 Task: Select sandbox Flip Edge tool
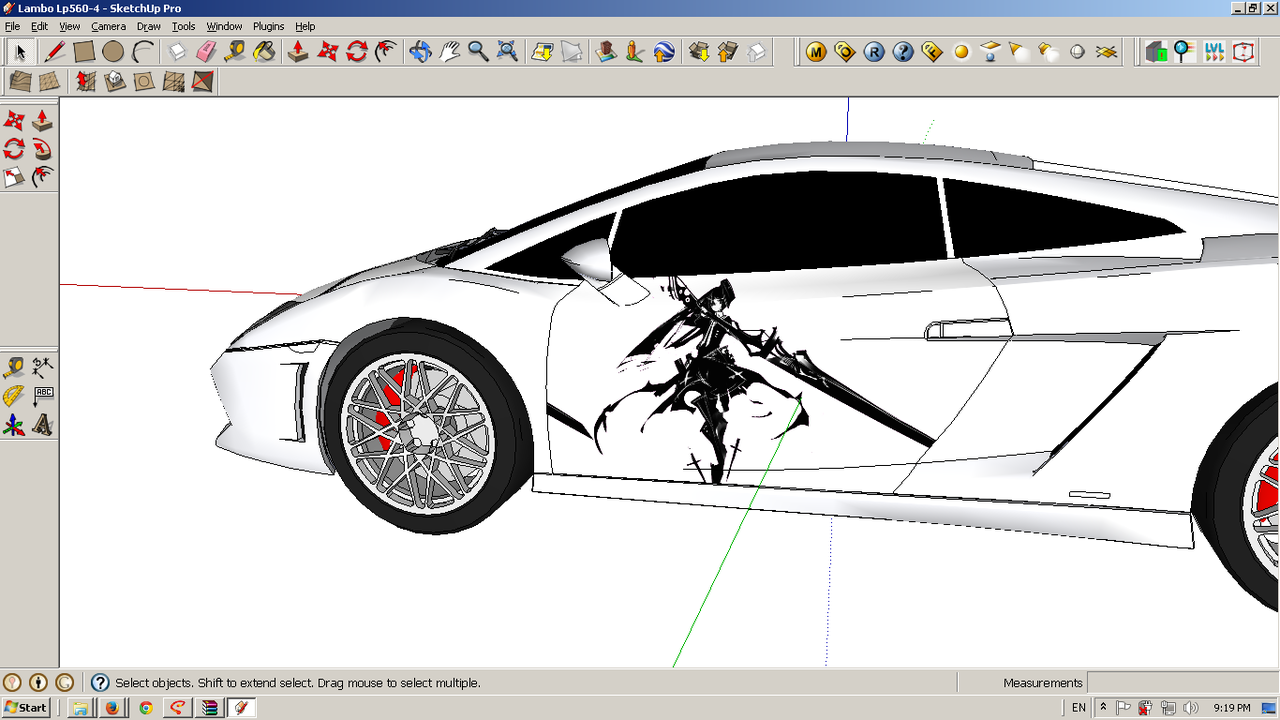[203, 81]
